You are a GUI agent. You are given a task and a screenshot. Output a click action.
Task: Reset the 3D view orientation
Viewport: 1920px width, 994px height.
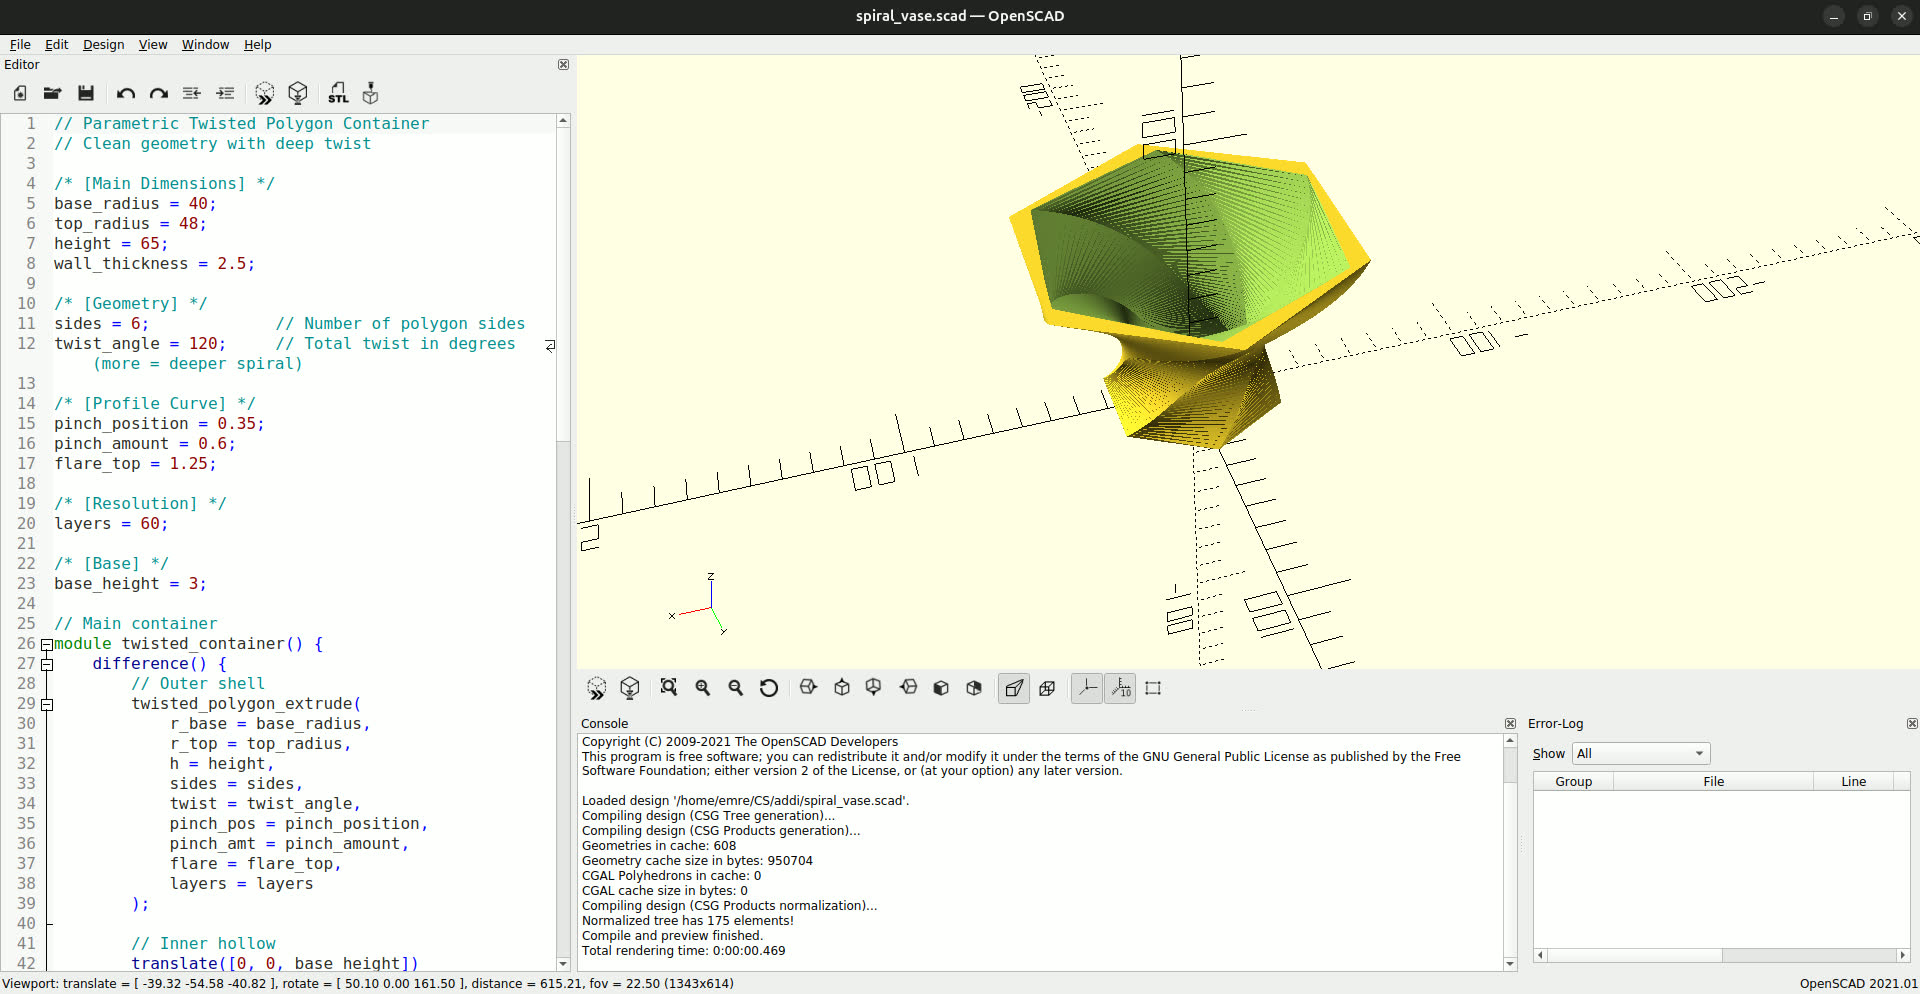pos(769,688)
